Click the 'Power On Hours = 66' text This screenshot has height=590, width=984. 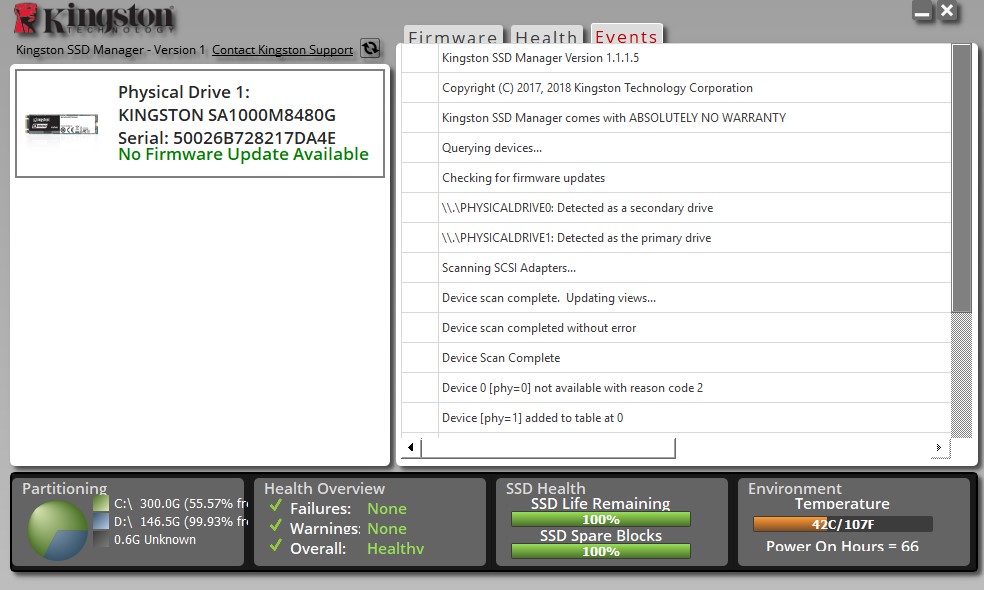pos(842,546)
